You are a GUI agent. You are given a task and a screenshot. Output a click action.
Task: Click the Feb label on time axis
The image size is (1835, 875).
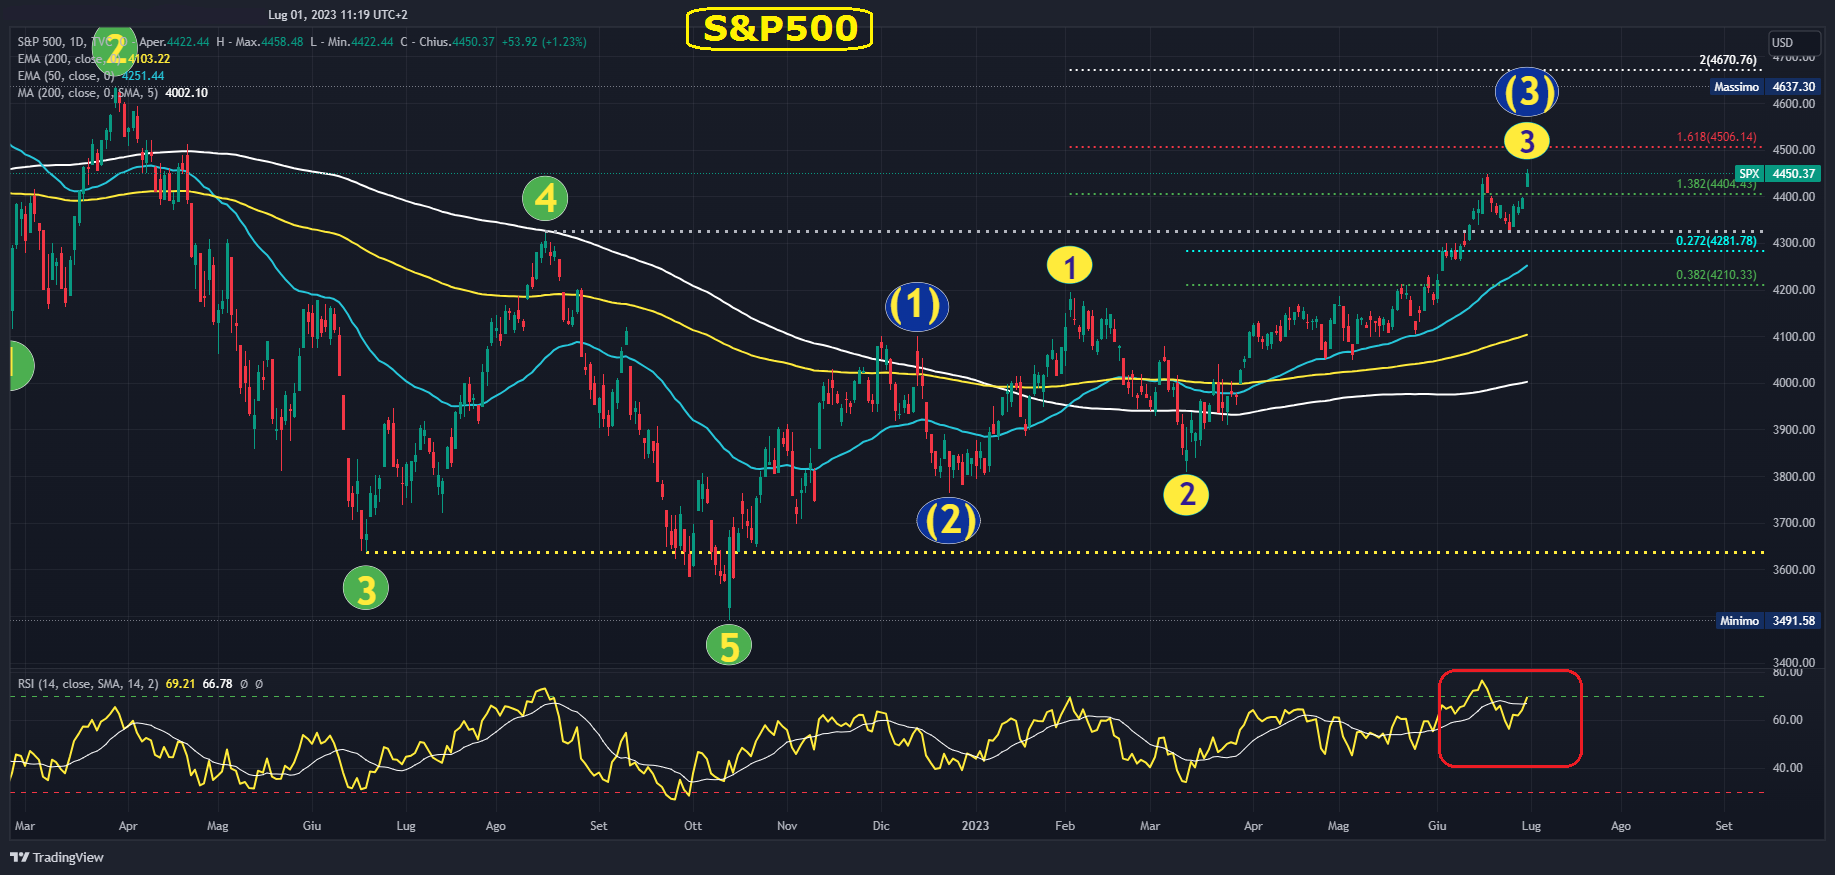tap(1065, 826)
